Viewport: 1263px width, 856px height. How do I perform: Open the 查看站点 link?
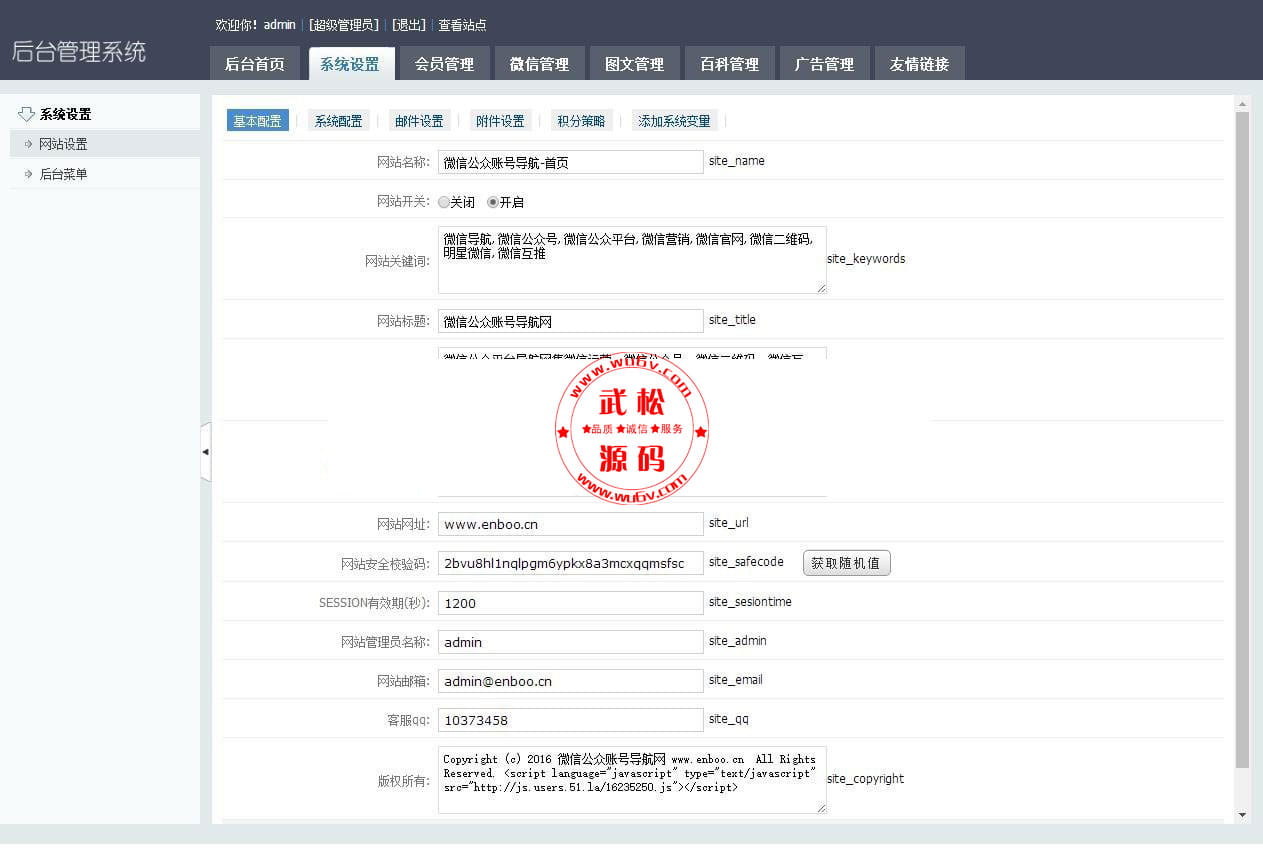pyautogui.click(x=462, y=25)
